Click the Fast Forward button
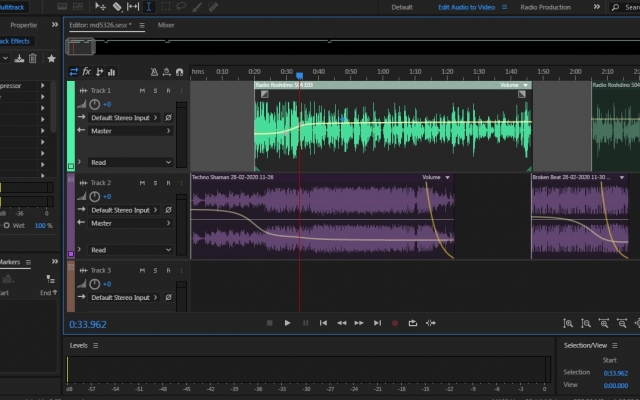 click(x=359, y=323)
